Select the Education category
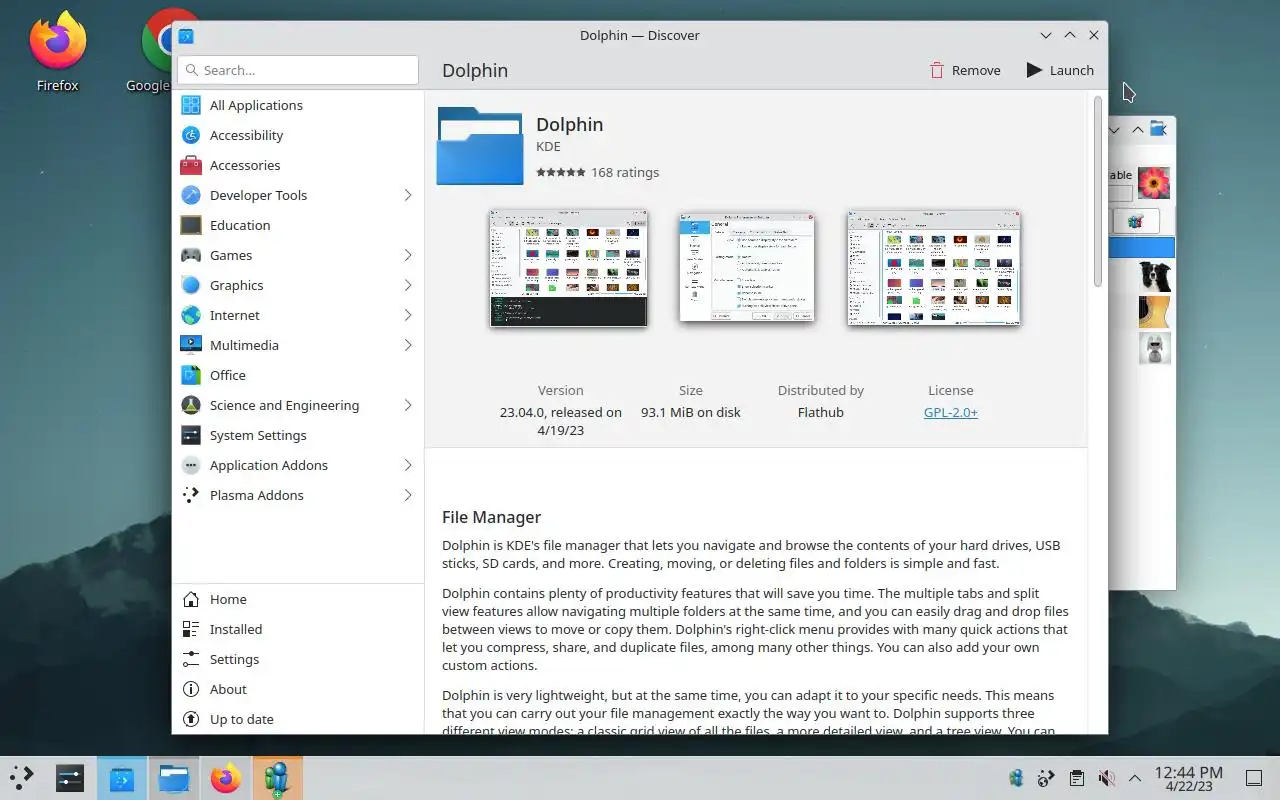This screenshot has width=1280, height=800. [x=298, y=225]
